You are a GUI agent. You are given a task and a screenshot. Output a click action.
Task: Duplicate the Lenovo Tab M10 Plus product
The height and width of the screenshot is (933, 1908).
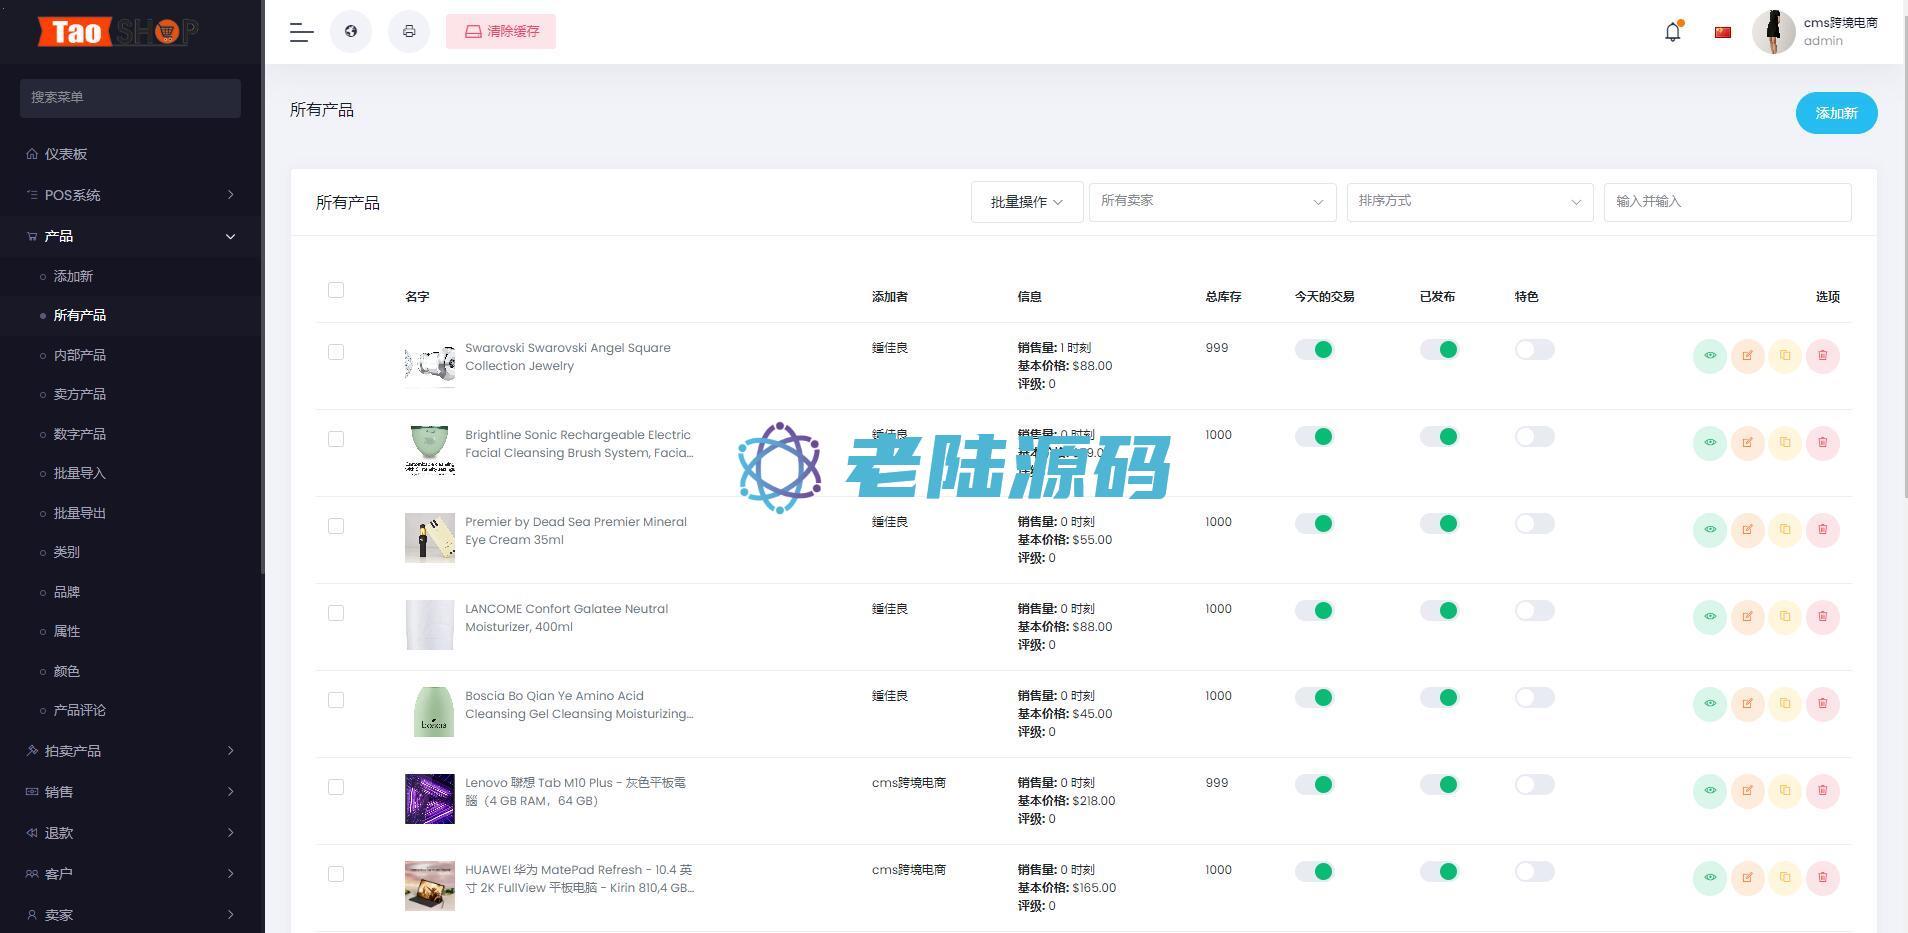1785,791
